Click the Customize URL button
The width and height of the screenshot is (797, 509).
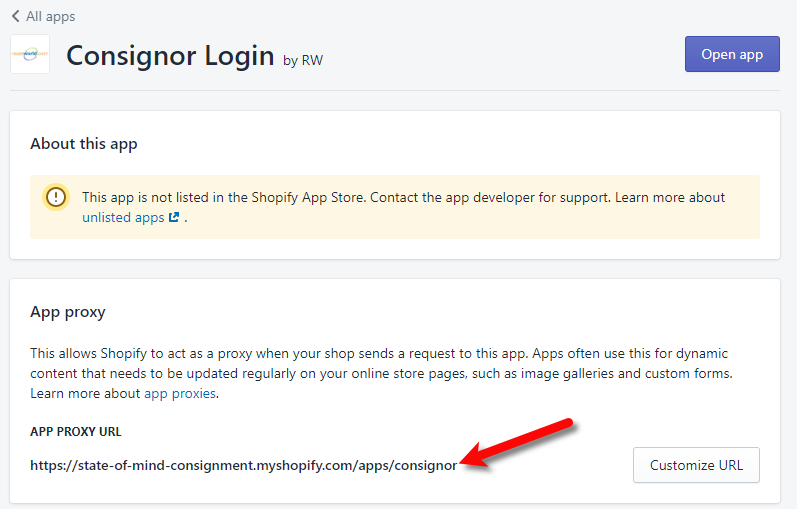coord(696,465)
